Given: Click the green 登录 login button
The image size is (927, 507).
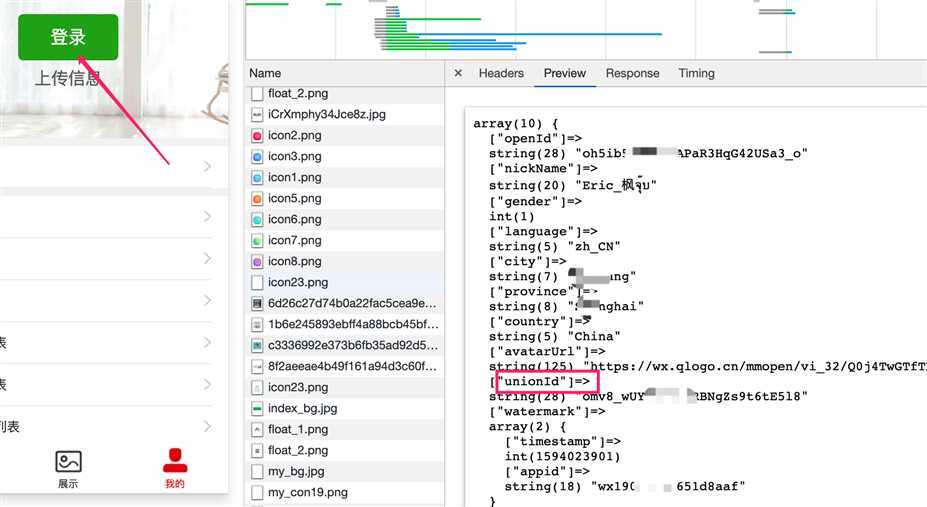Looking at the screenshot, I should click(x=68, y=37).
